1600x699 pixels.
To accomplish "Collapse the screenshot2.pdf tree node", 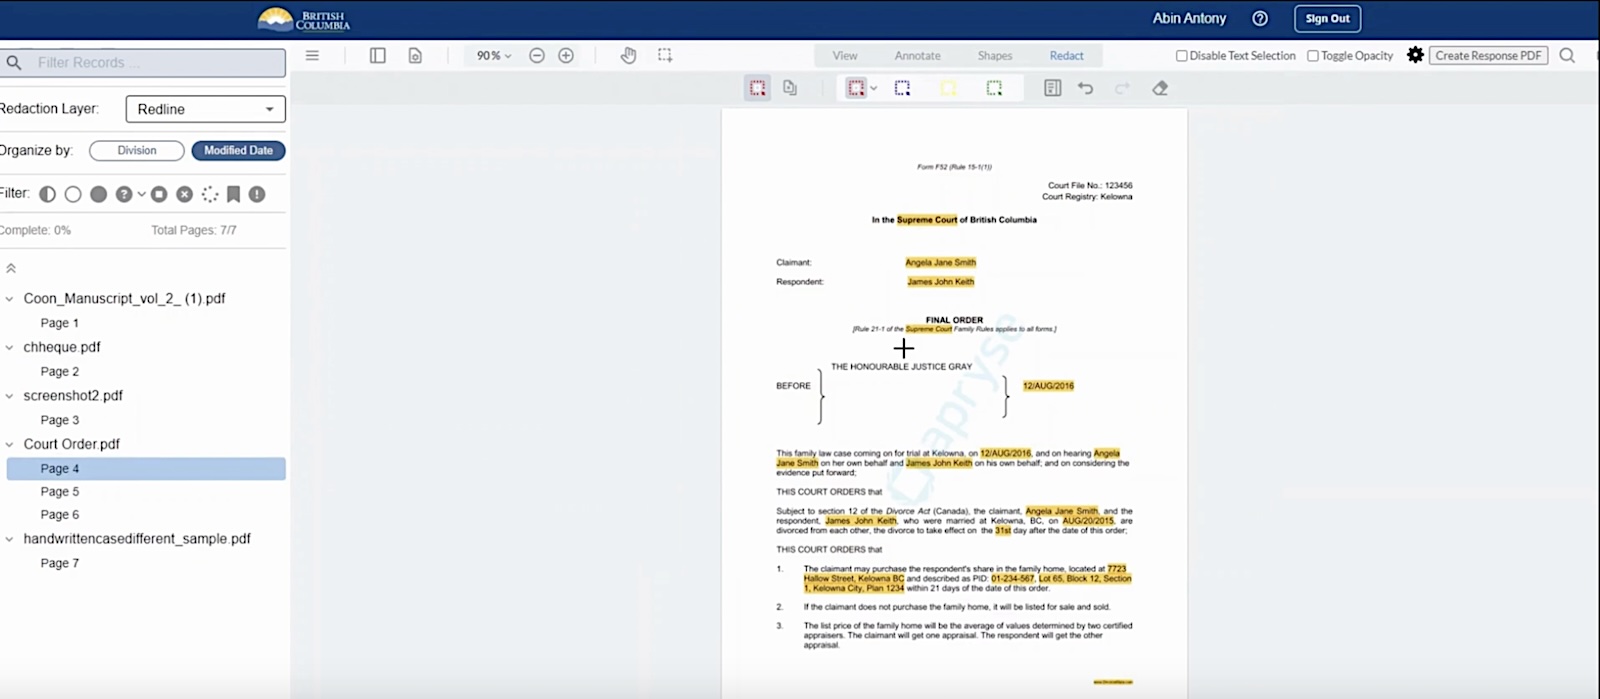I will (10, 395).
